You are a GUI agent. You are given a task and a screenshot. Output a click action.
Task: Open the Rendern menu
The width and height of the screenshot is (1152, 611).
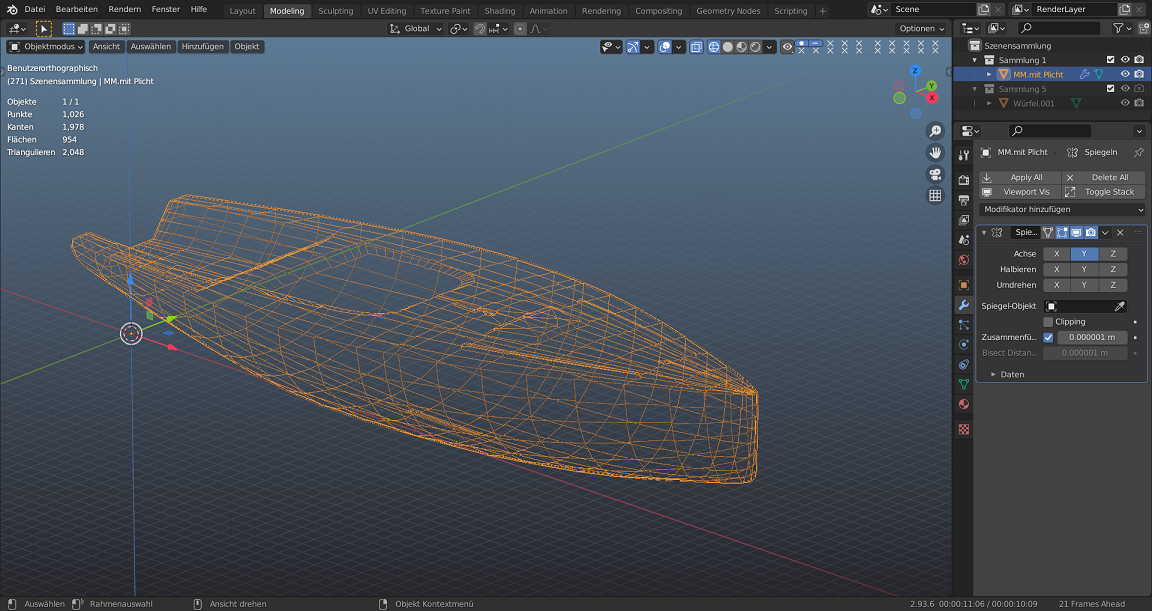point(124,10)
